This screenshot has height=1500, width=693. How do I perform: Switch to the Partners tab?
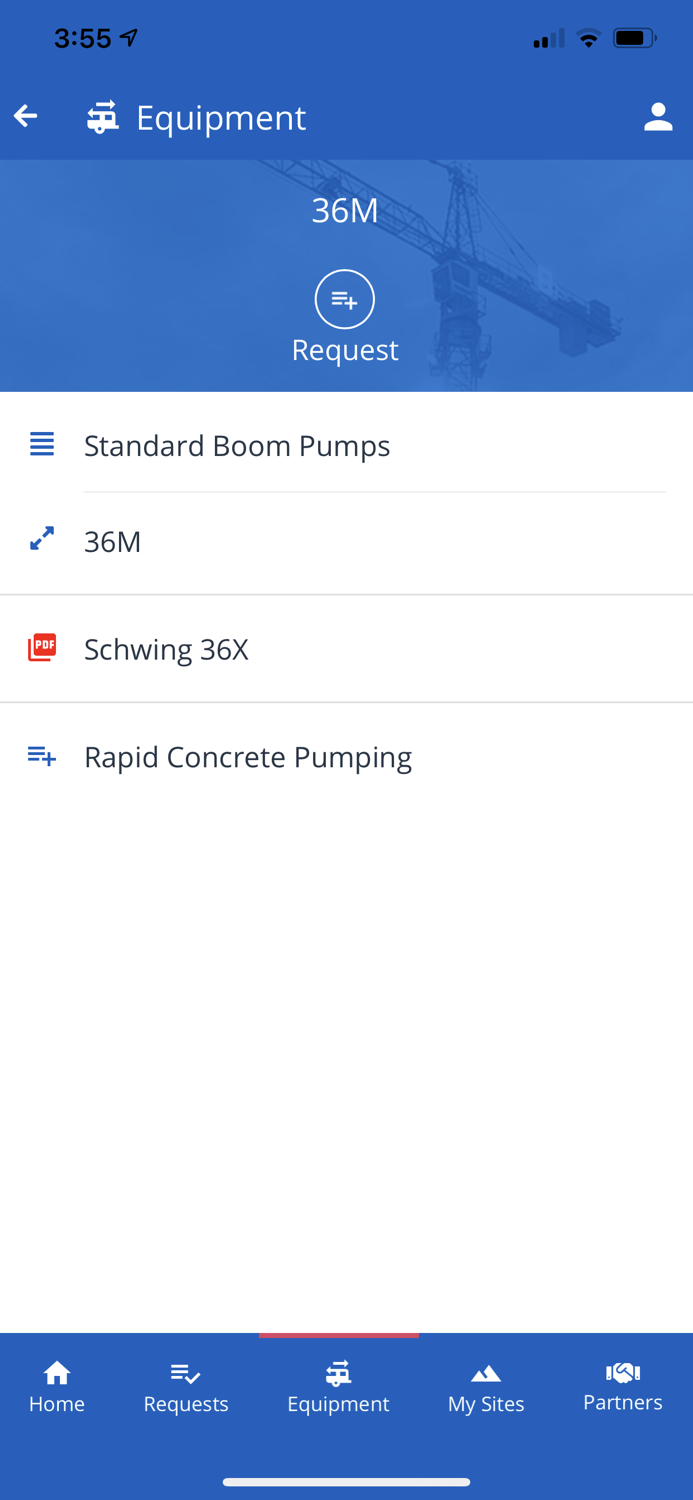(622, 1385)
